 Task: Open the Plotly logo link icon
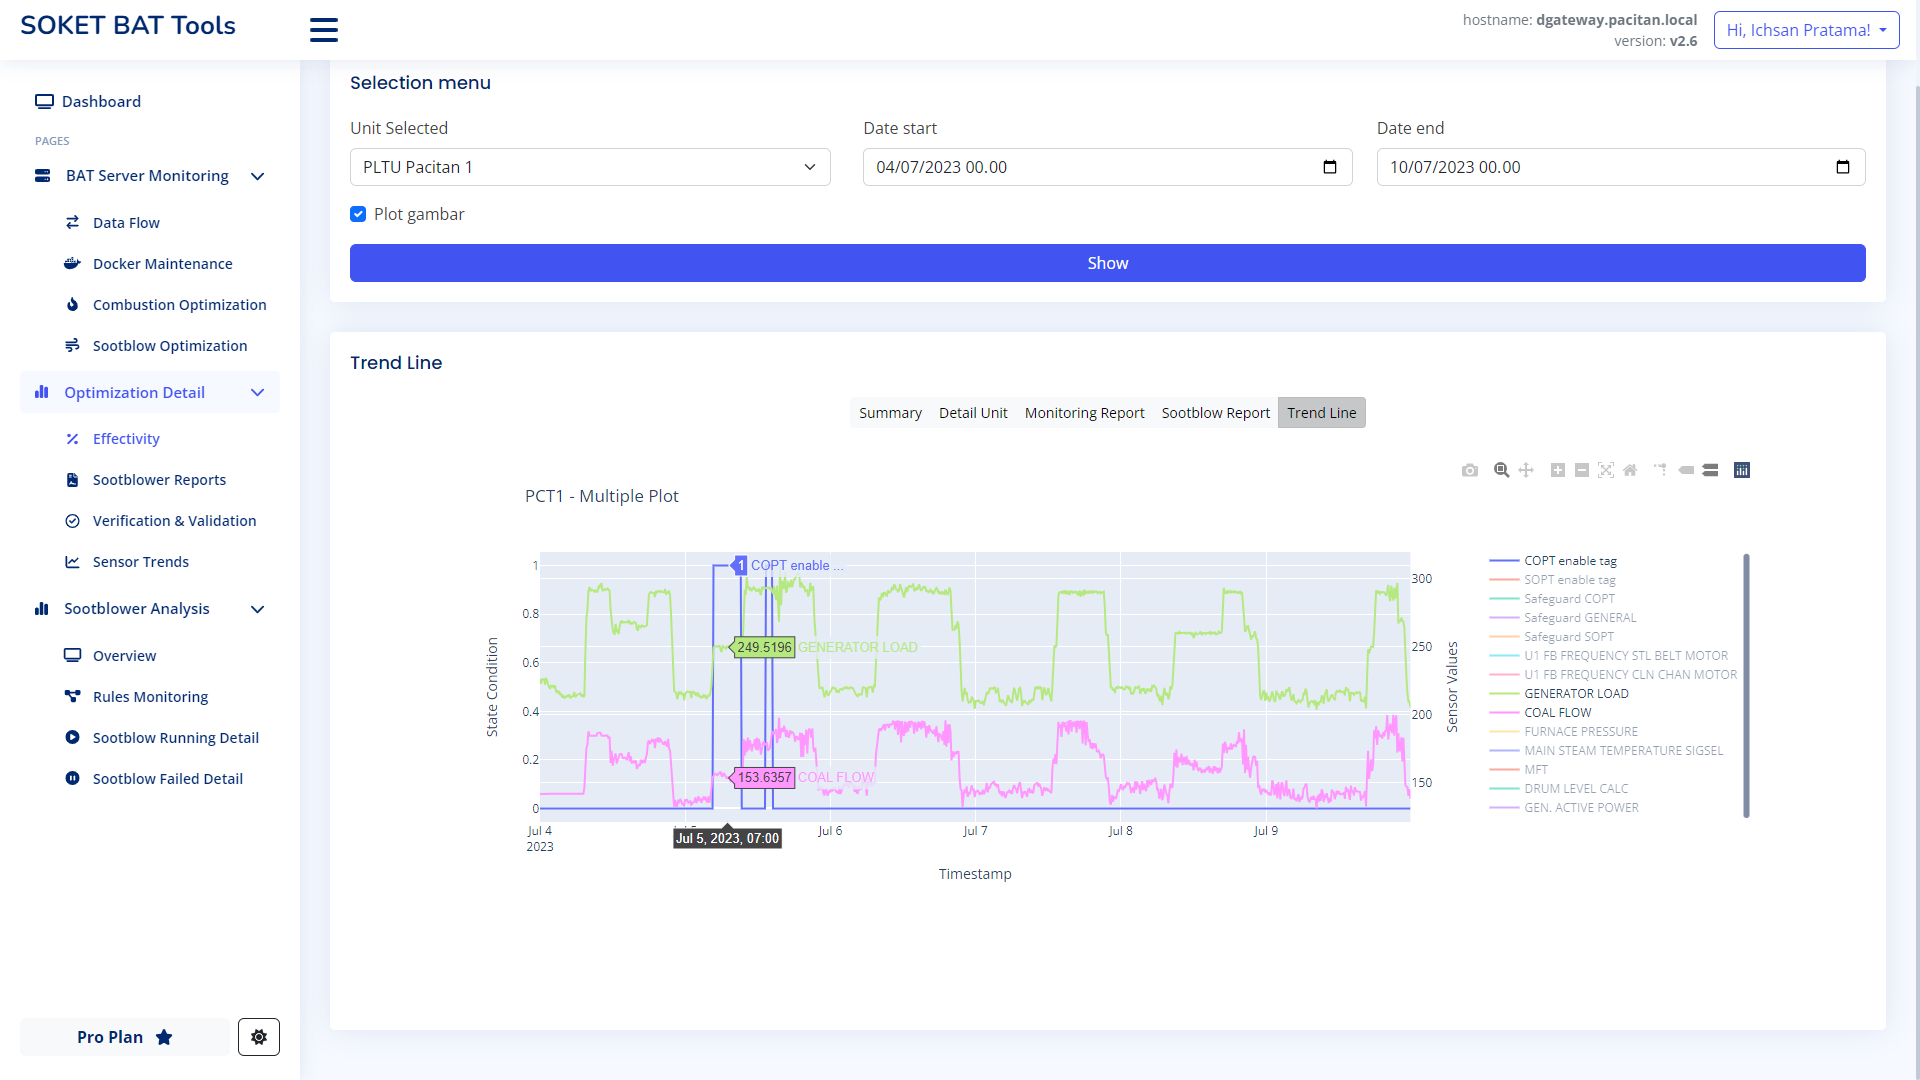click(x=1742, y=470)
